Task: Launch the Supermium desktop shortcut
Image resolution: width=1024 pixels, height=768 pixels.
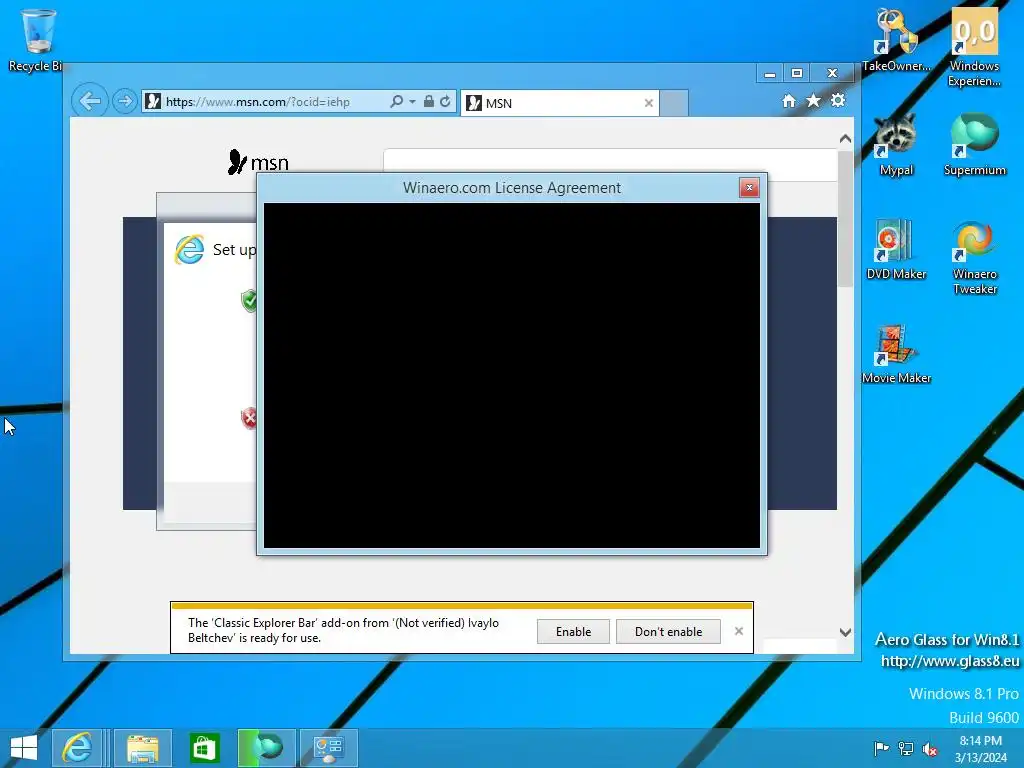Action: [x=974, y=145]
